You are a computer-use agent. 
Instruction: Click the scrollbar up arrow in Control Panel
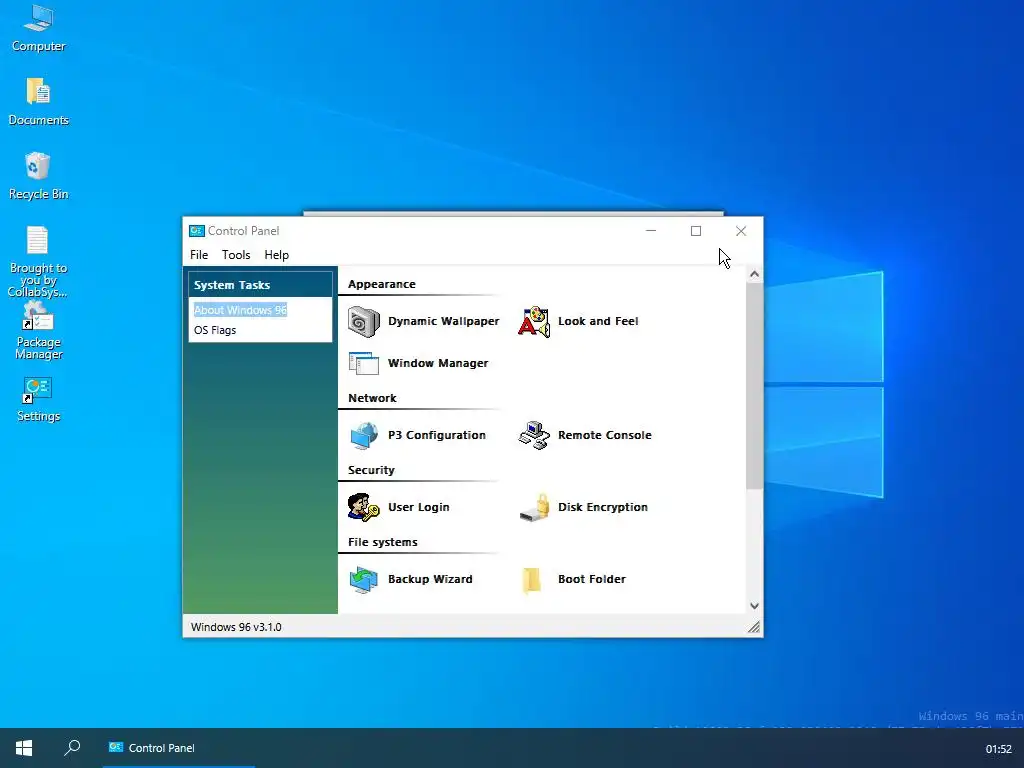pos(754,274)
